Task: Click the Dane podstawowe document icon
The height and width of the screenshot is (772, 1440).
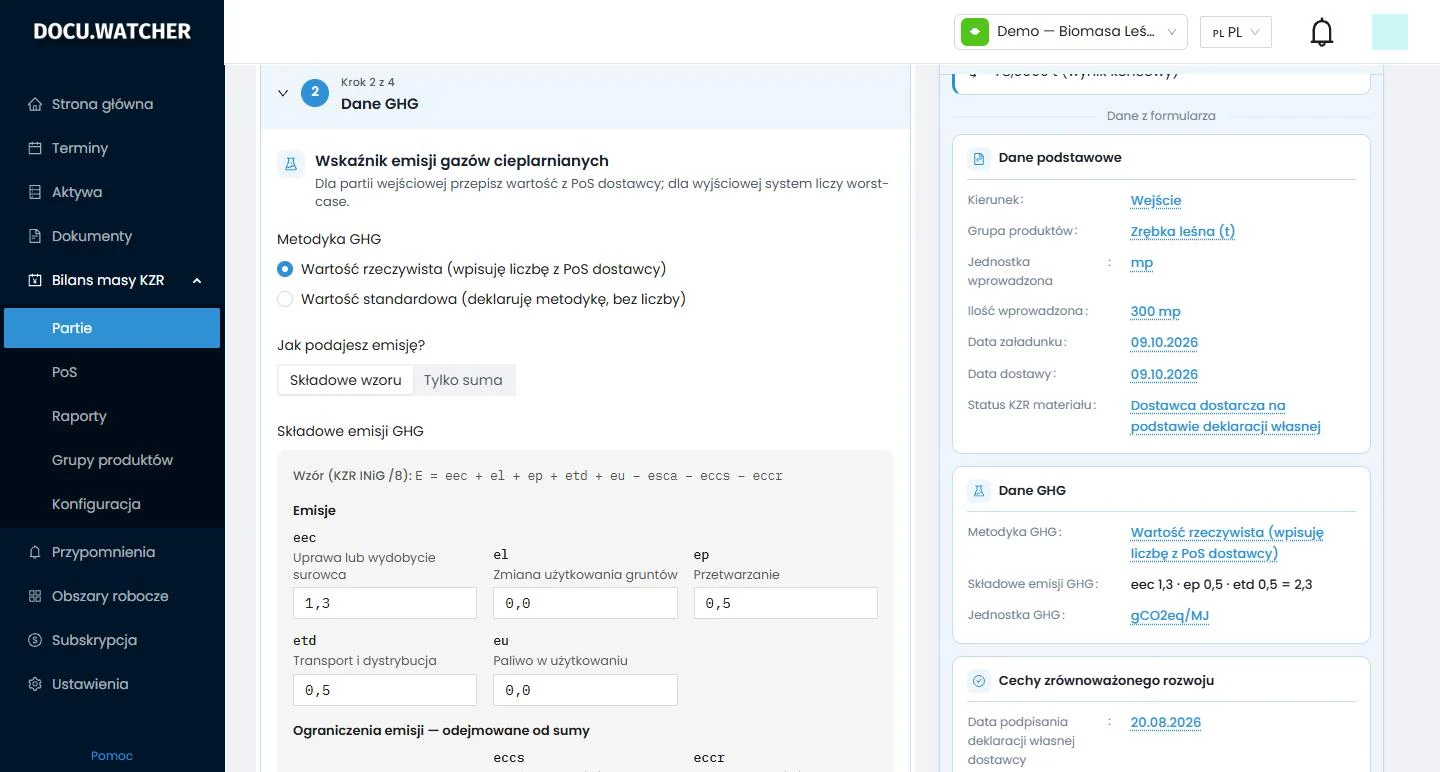Action: point(979,158)
